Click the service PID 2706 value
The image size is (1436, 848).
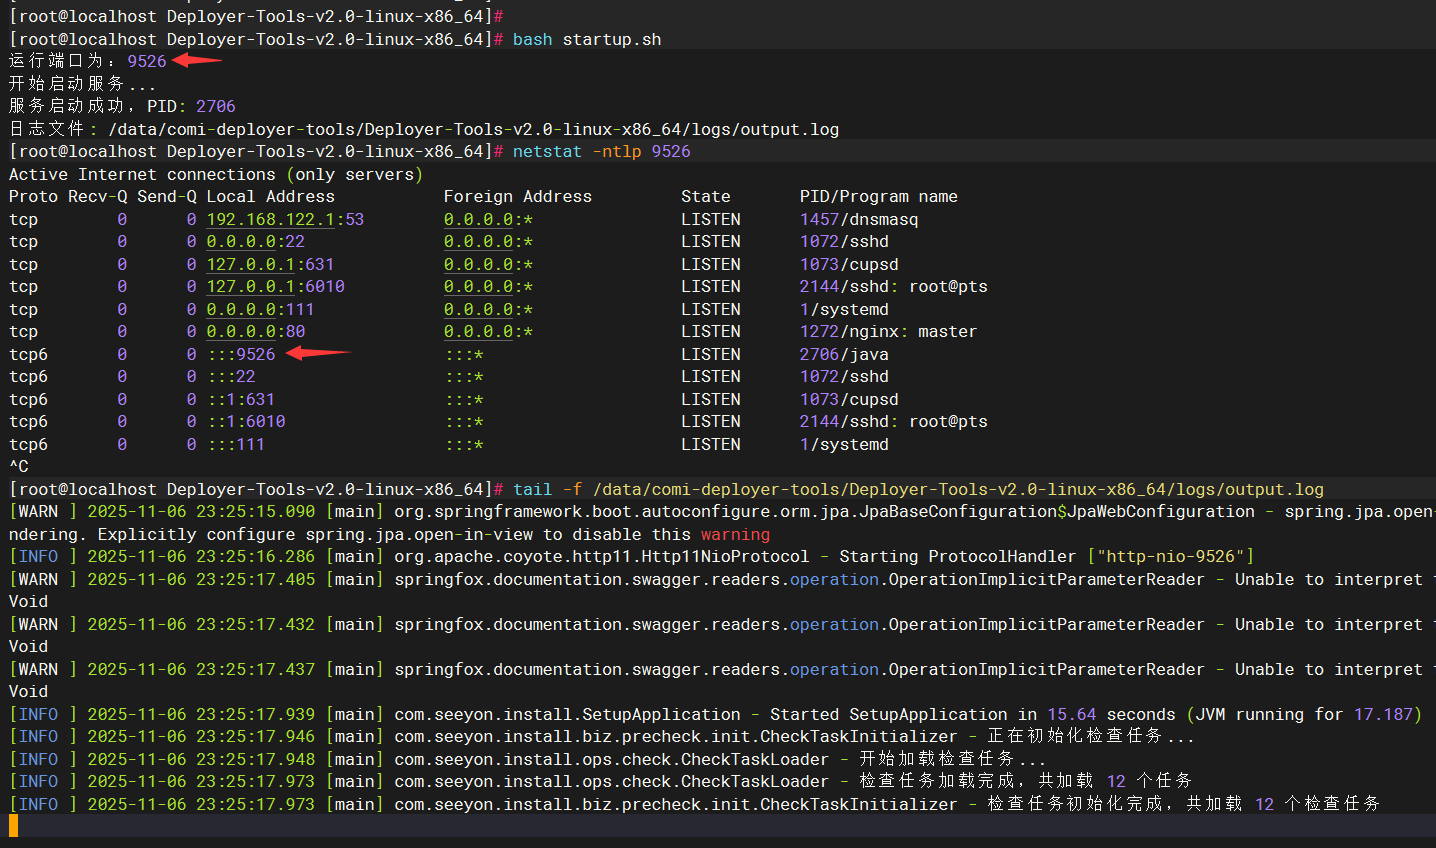coord(215,106)
